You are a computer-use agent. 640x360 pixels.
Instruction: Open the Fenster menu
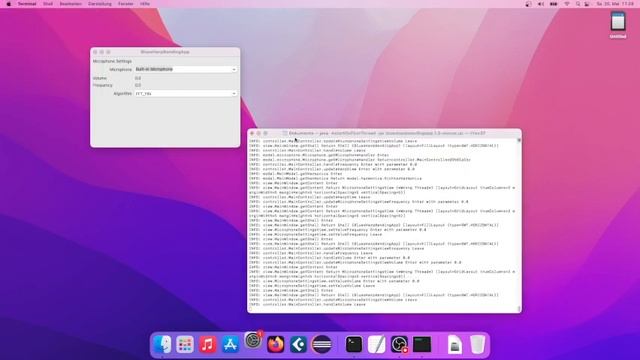[x=126, y=4]
